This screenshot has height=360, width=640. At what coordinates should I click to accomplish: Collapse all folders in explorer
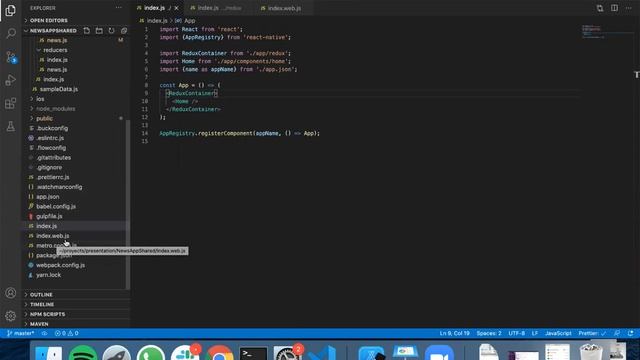point(124,31)
